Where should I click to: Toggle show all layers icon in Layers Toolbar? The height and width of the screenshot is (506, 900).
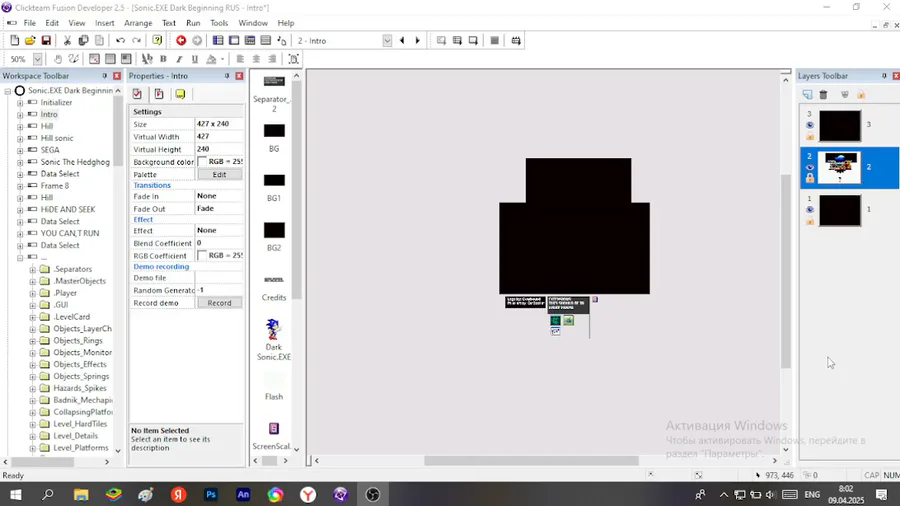pos(844,95)
